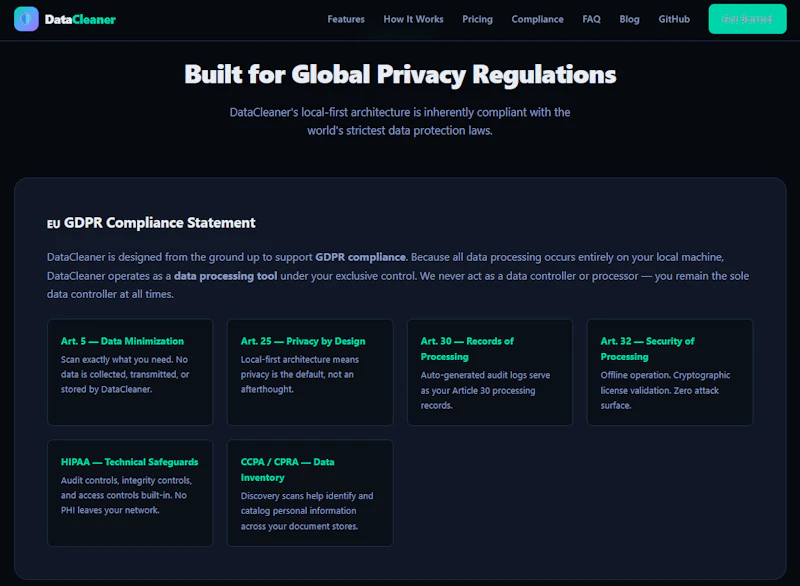Click 'Local-first architecture means' description
This screenshot has width=800, height=586.
(x=299, y=374)
